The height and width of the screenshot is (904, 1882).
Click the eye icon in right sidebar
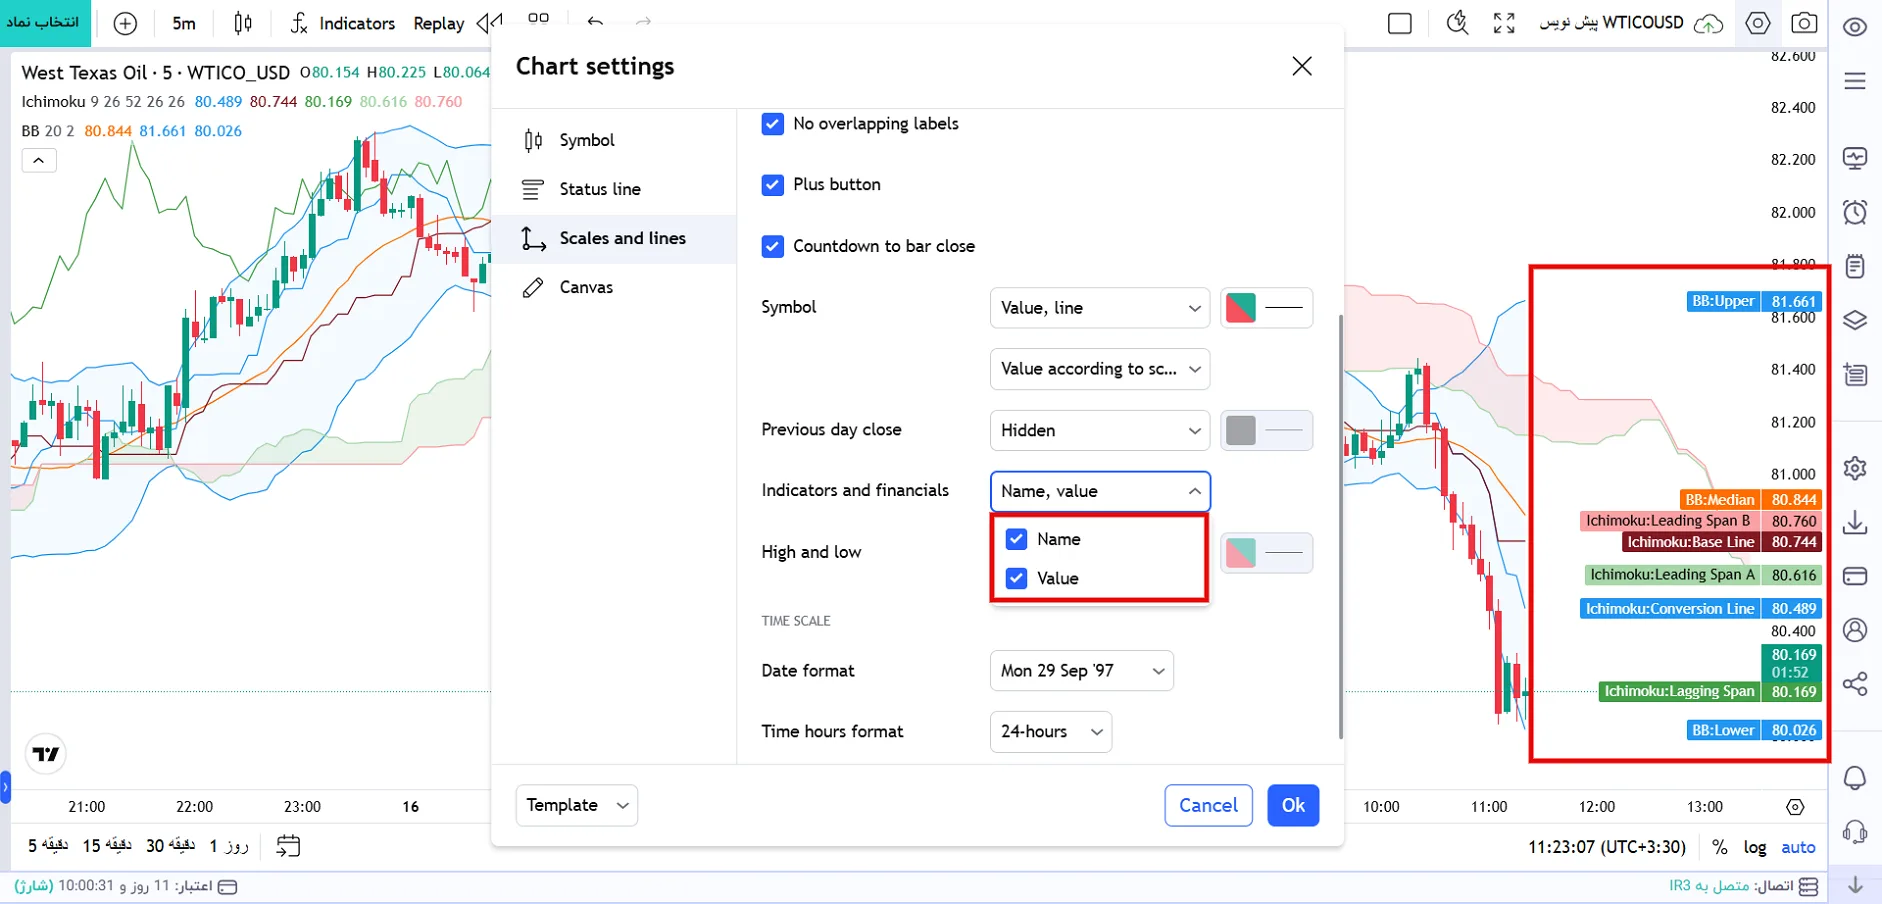[1855, 27]
